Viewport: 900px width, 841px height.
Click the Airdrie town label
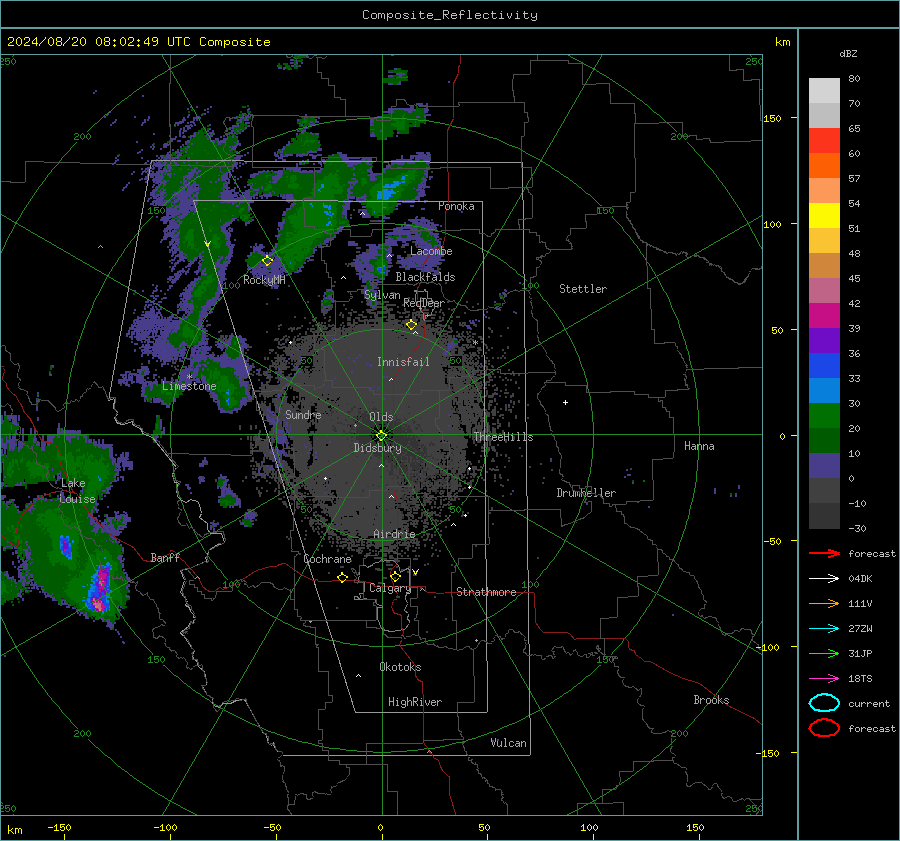click(x=394, y=534)
